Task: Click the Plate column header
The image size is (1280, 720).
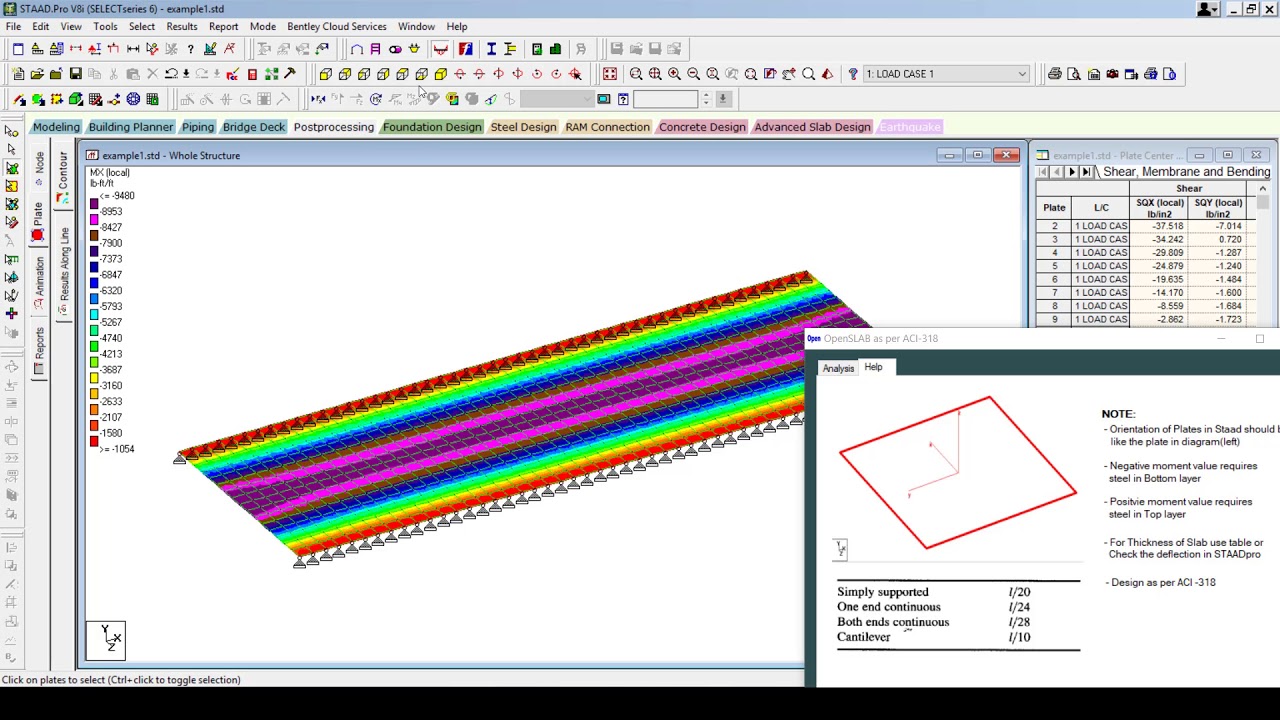Action: tap(1054, 208)
